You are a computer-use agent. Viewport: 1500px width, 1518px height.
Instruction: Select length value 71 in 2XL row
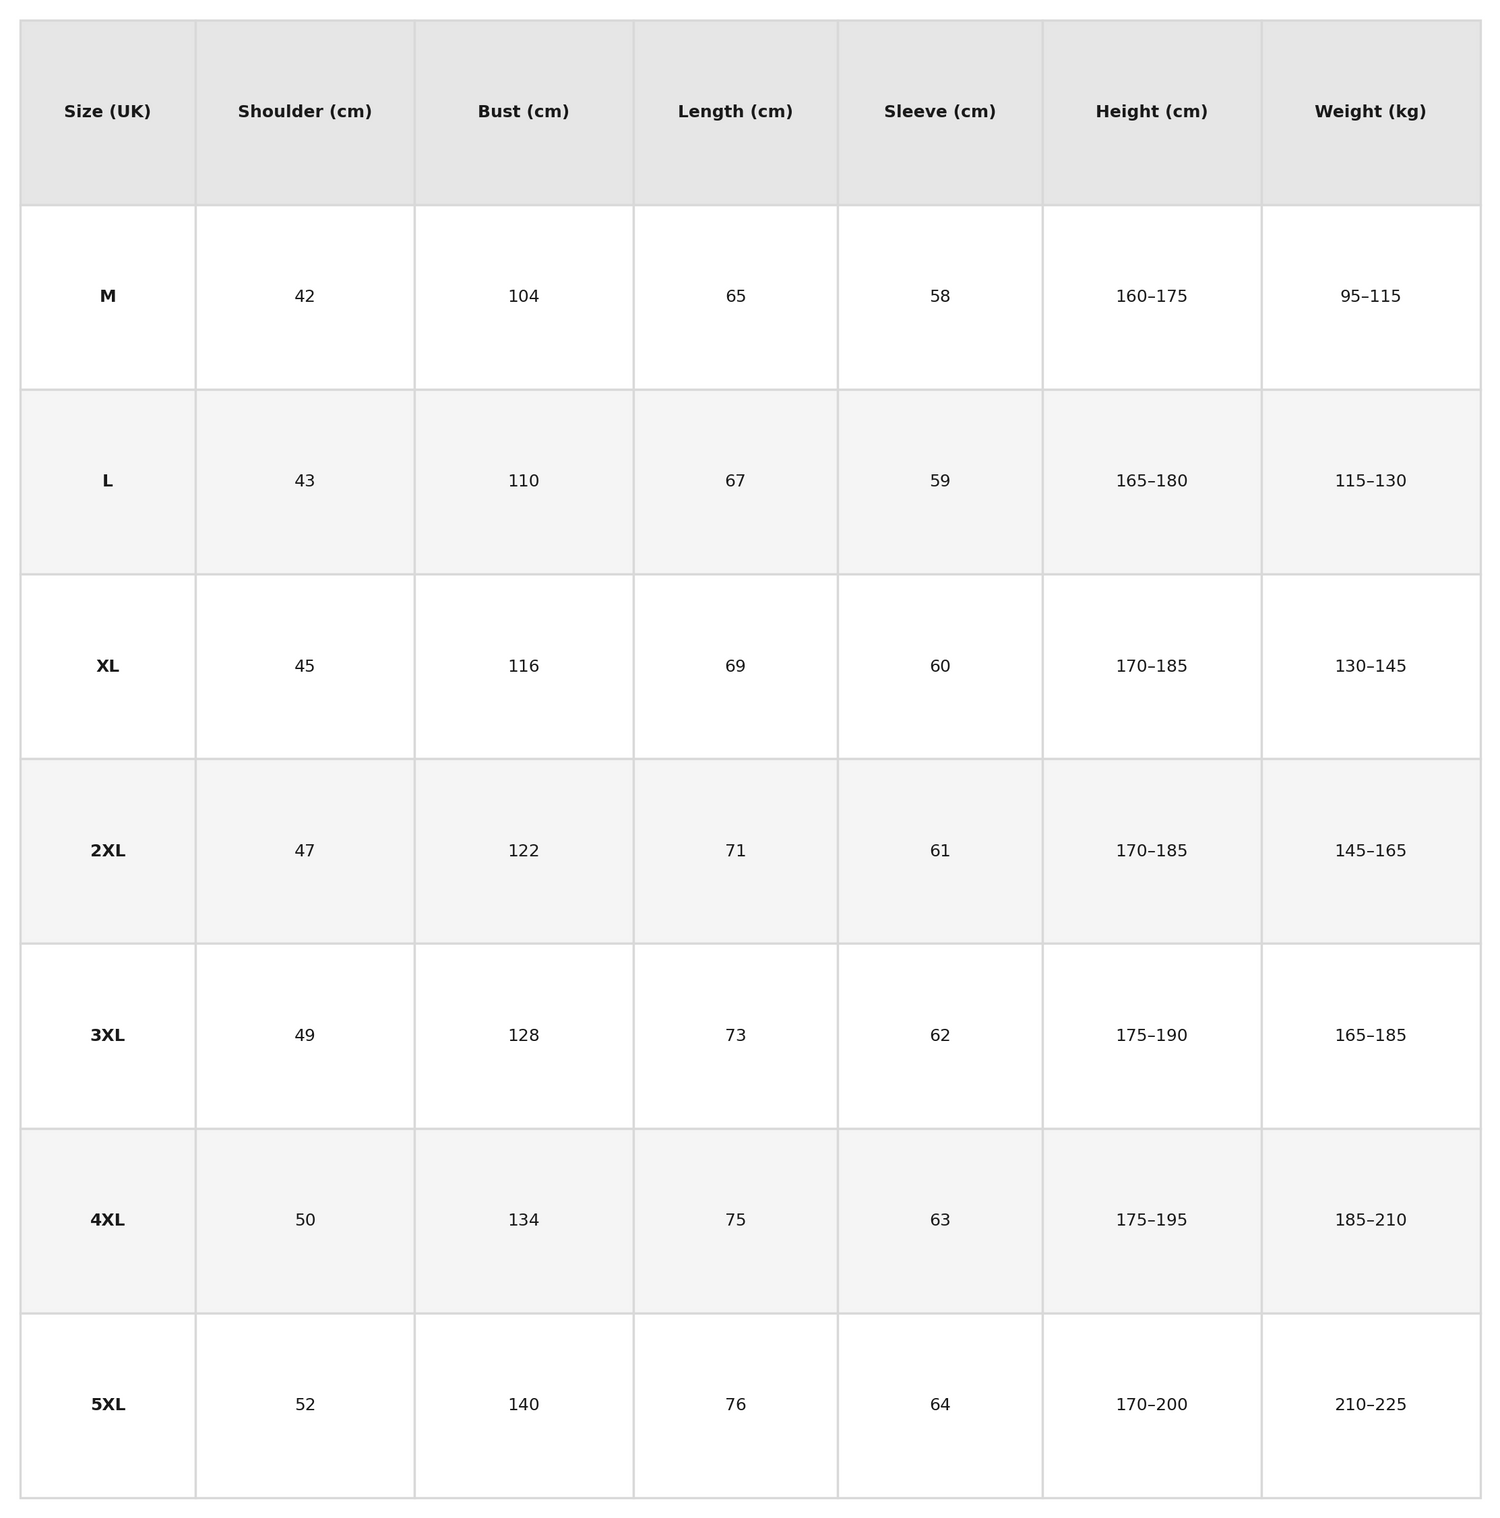click(735, 851)
